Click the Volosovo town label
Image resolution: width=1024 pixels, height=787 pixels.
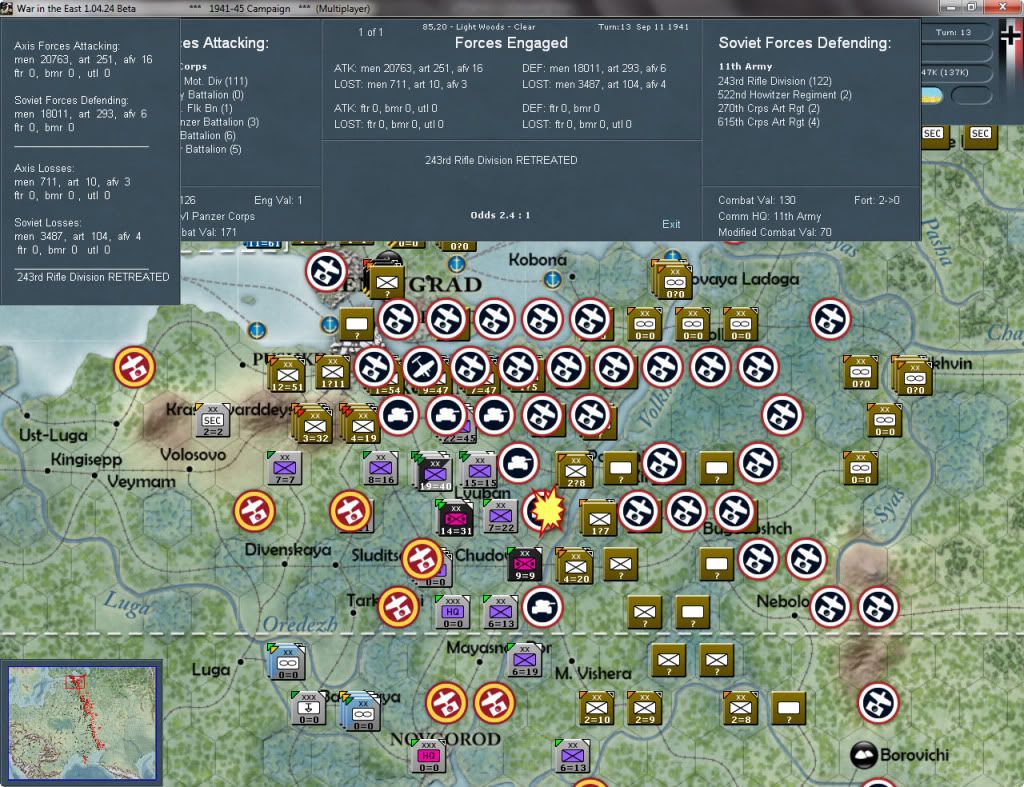click(x=193, y=455)
